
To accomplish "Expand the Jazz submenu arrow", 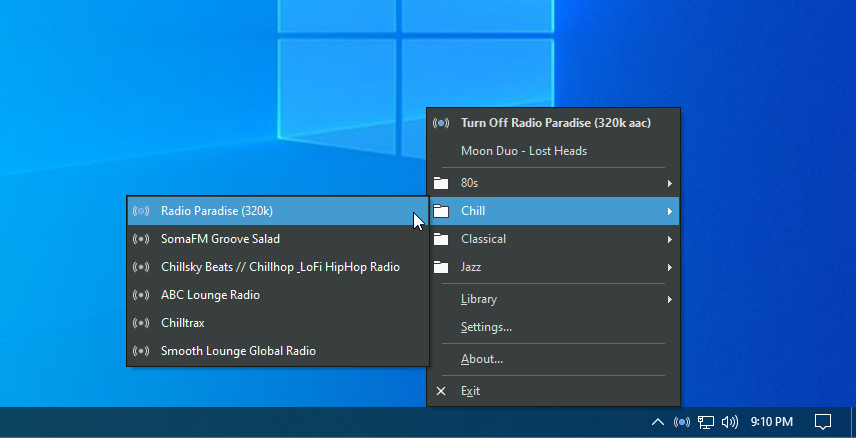I will tap(669, 268).
